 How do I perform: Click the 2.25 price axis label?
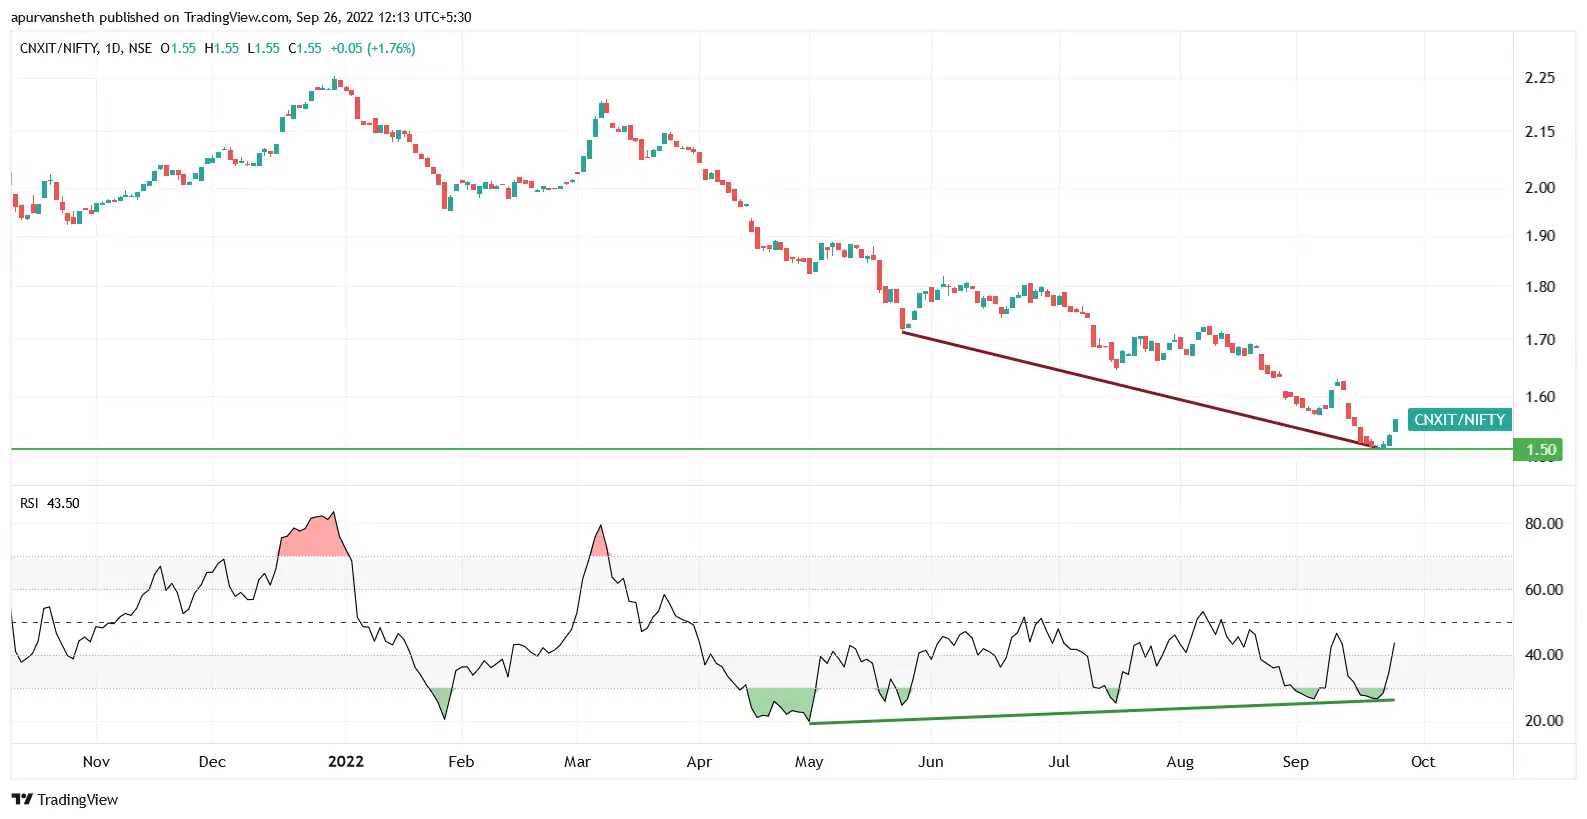[1540, 78]
